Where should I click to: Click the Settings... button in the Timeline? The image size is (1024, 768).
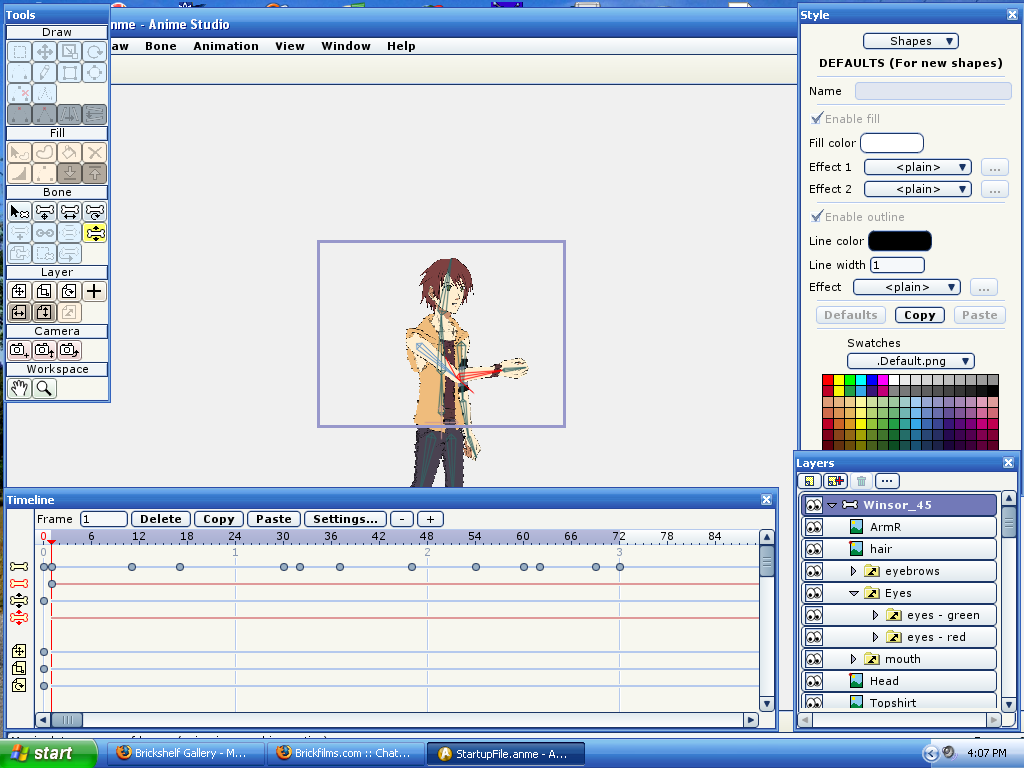(345, 518)
